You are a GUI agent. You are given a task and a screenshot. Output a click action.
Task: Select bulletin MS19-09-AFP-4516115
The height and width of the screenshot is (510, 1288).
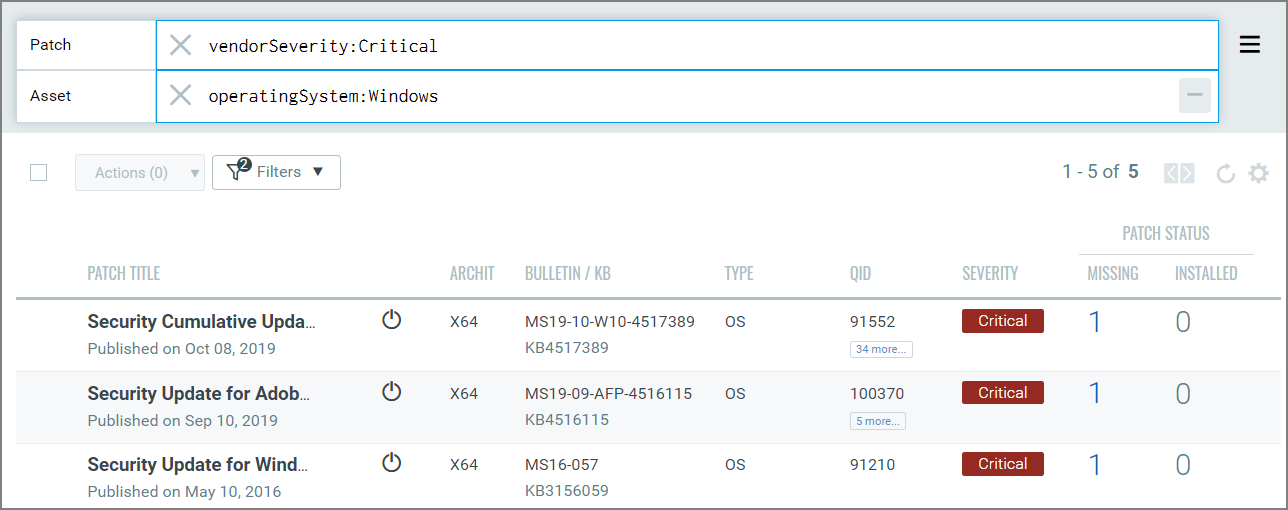point(609,394)
